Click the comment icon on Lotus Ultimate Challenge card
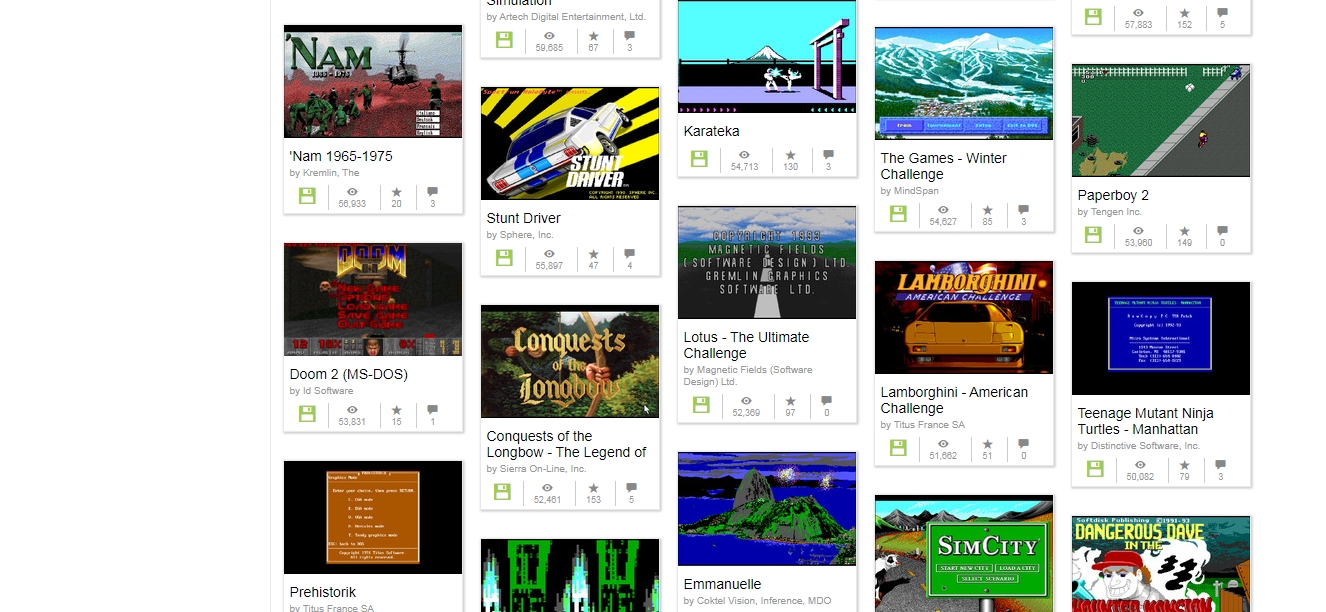The height and width of the screenshot is (612, 1326). (826, 400)
